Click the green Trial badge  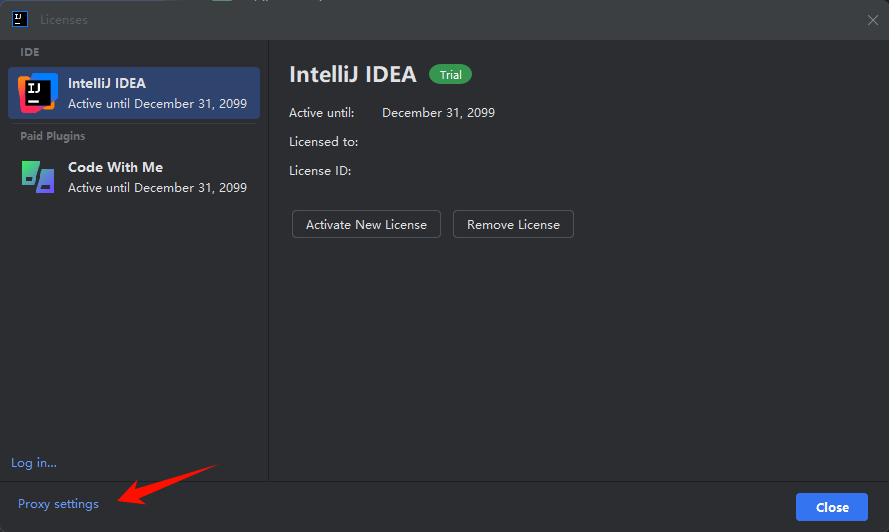(x=451, y=74)
